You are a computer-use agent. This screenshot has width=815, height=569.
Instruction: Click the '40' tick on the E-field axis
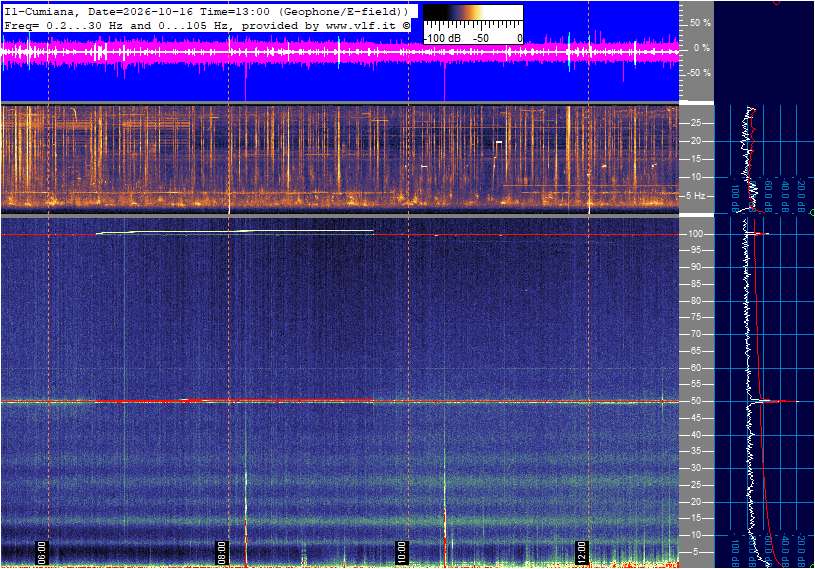point(695,435)
